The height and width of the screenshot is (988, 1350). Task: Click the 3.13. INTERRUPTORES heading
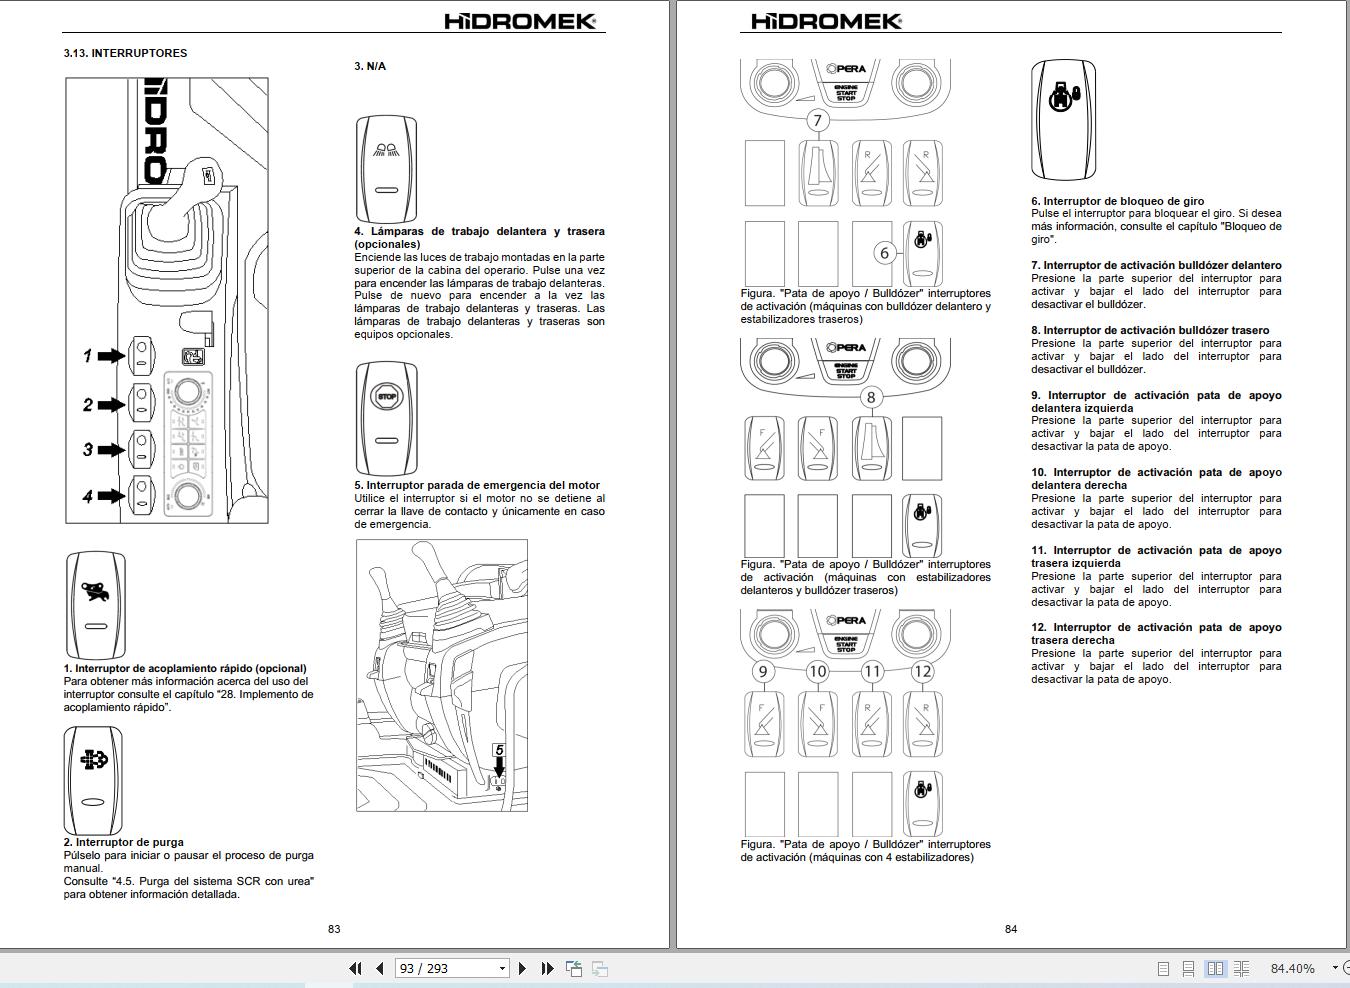[x=125, y=53]
